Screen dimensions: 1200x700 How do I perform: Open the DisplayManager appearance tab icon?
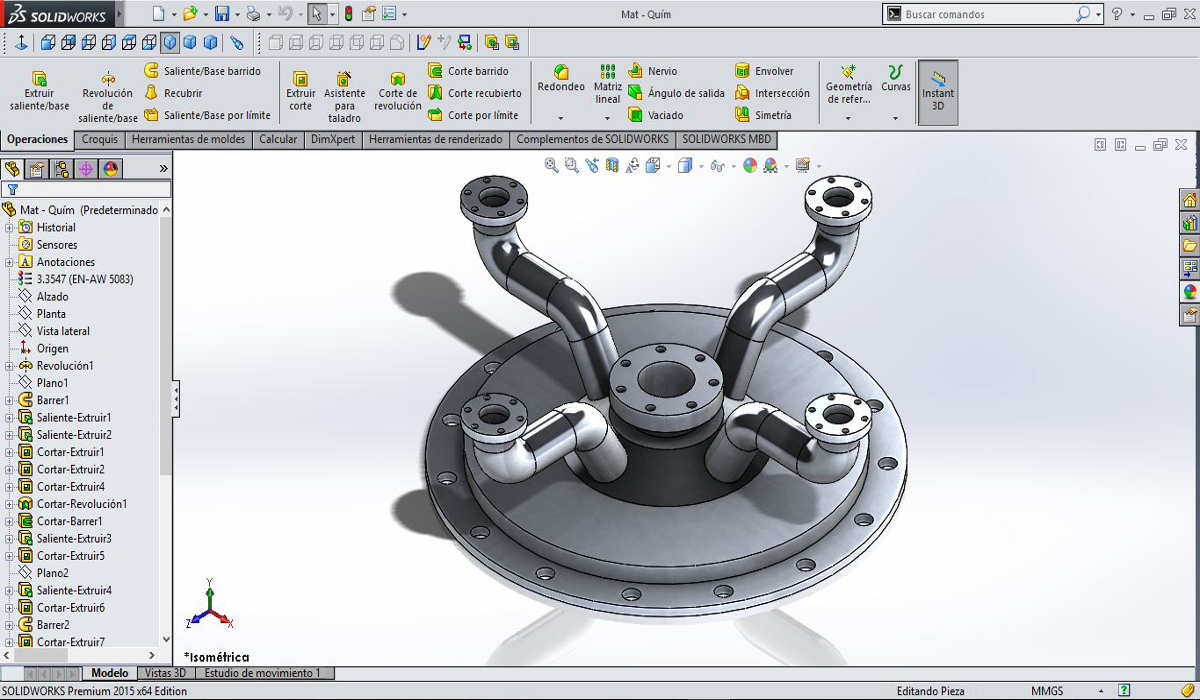point(111,169)
